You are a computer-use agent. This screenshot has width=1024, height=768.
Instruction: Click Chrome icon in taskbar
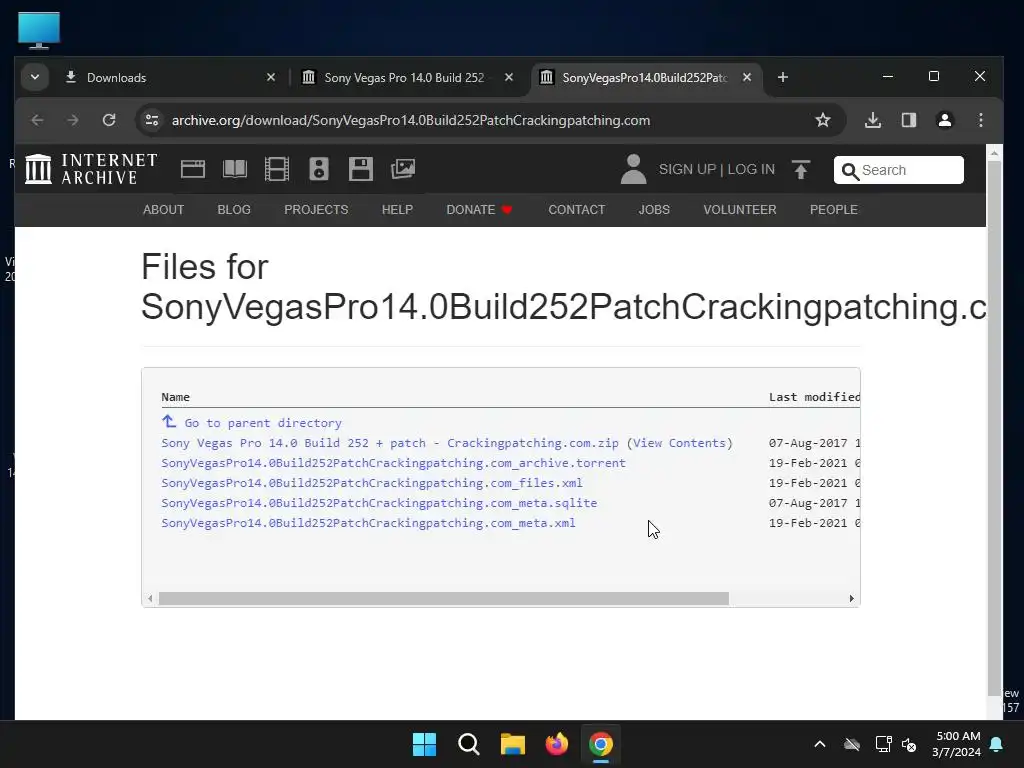click(601, 744)
